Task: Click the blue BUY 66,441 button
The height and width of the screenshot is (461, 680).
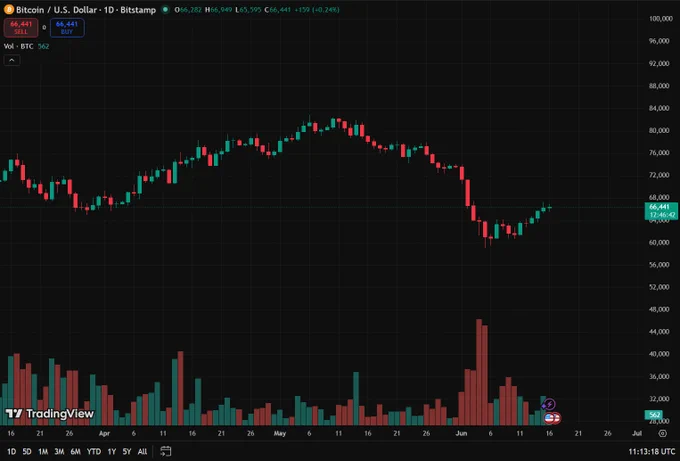Action: (x=67, y=28)
